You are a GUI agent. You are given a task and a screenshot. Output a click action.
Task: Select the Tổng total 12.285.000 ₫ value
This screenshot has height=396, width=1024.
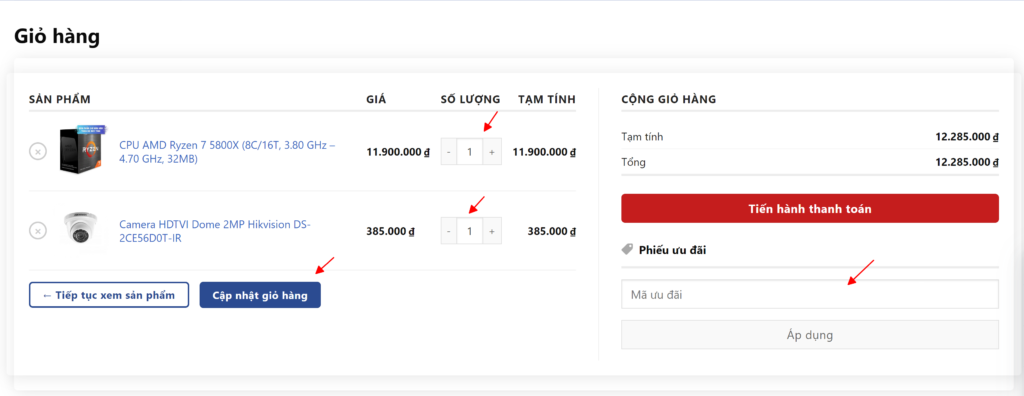pyautogui.click(x=967, y=161)
